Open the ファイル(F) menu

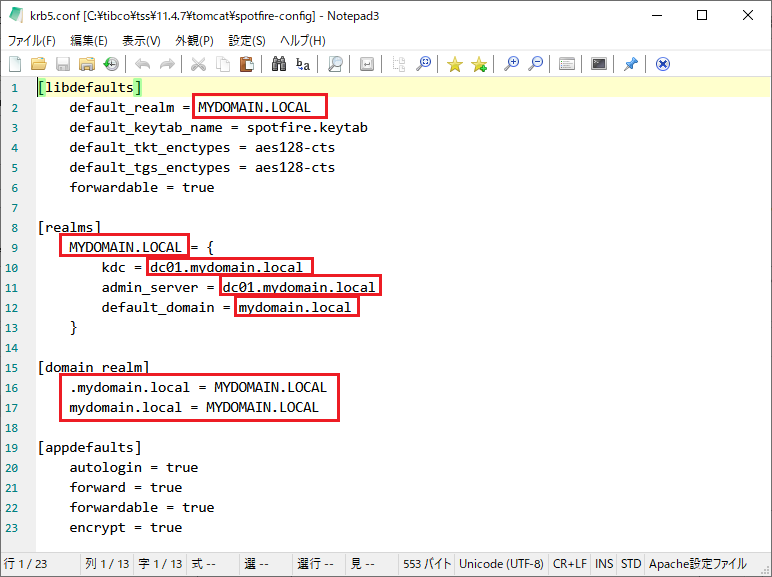pos(32,40)
